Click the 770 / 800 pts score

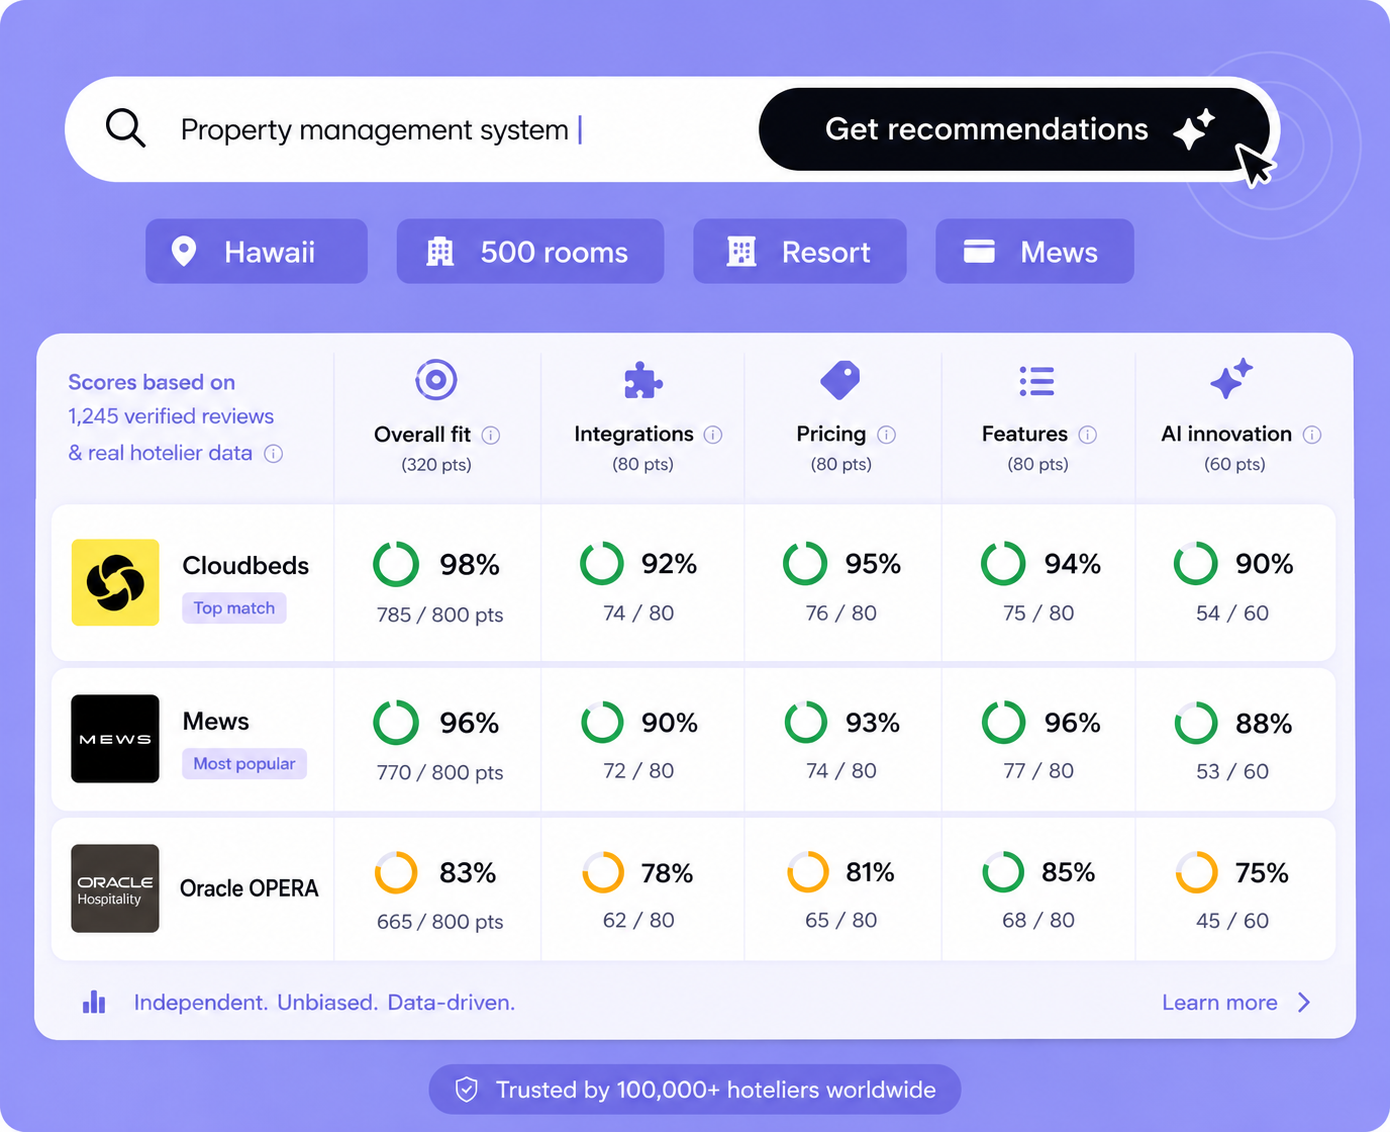(x=440, y=772)
